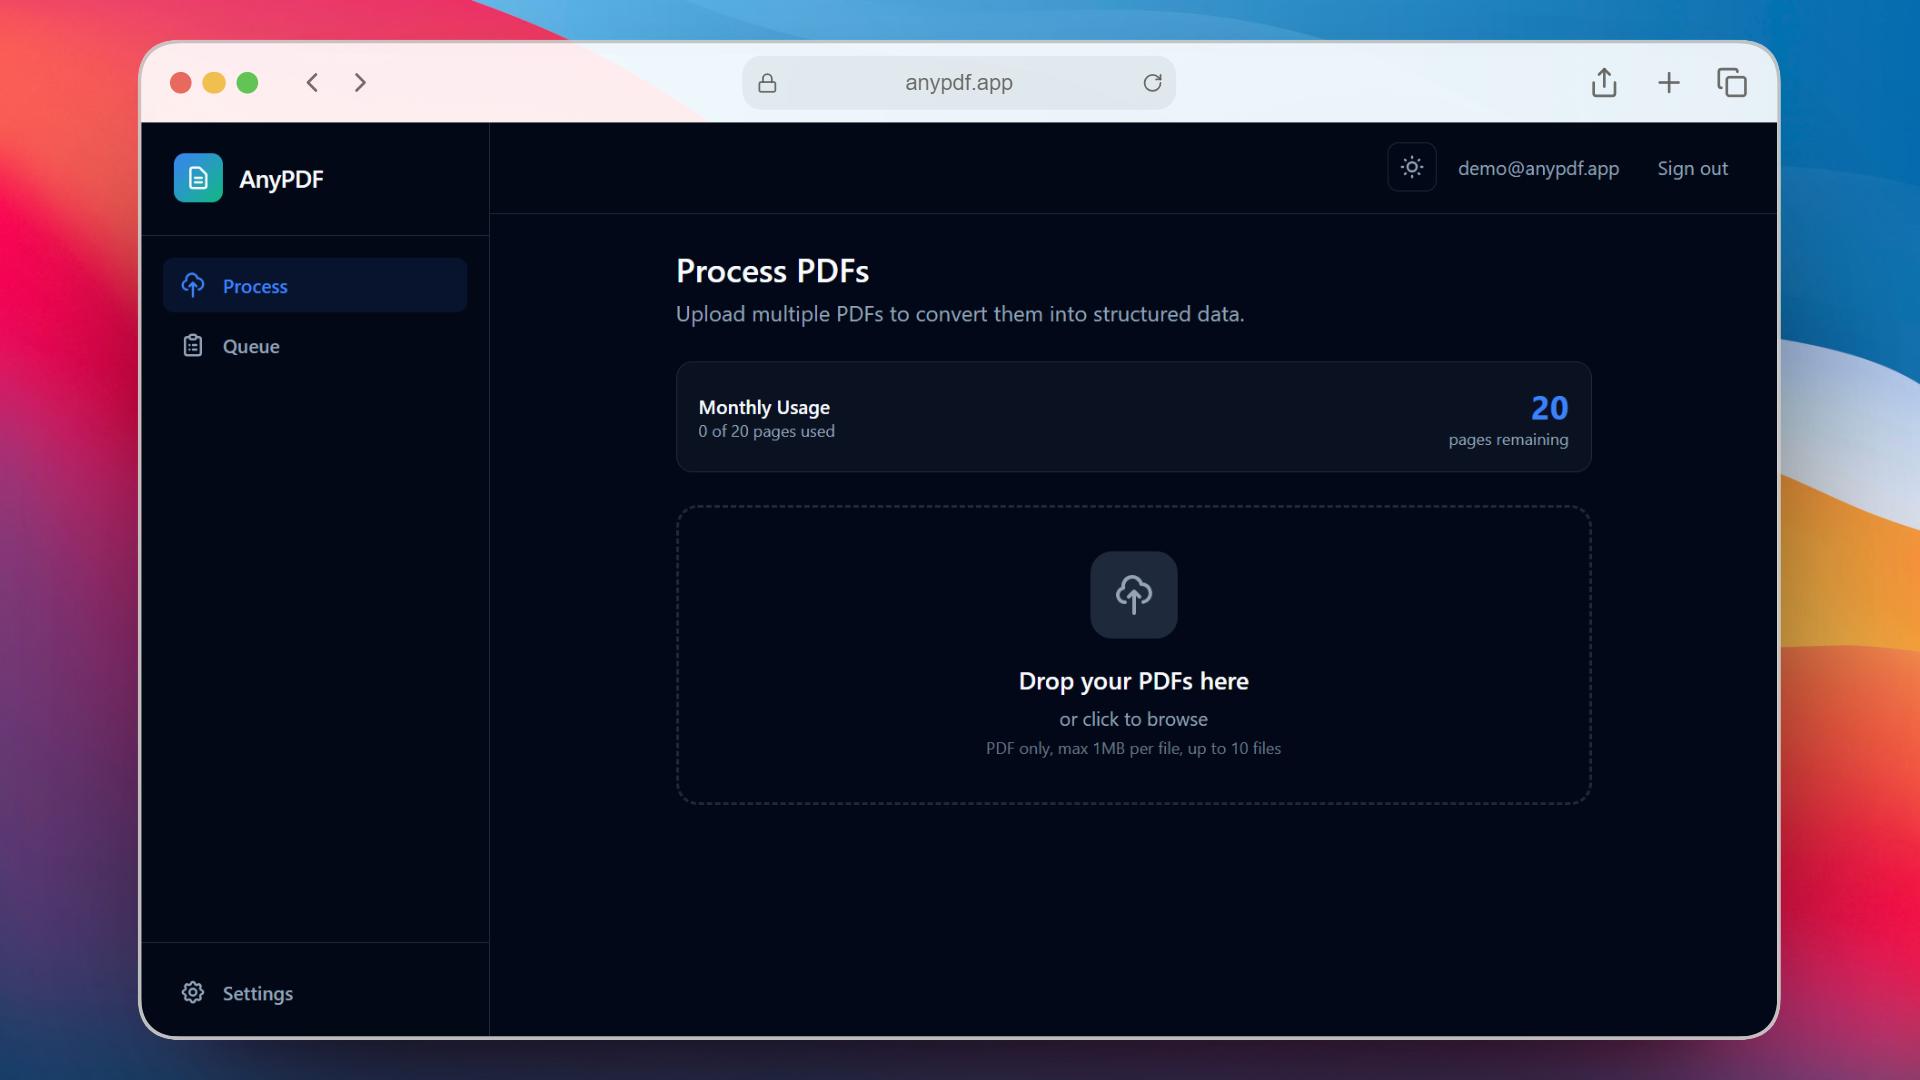
Task: Click the drop zone to browse PDFs
Action: point(1133,718)
